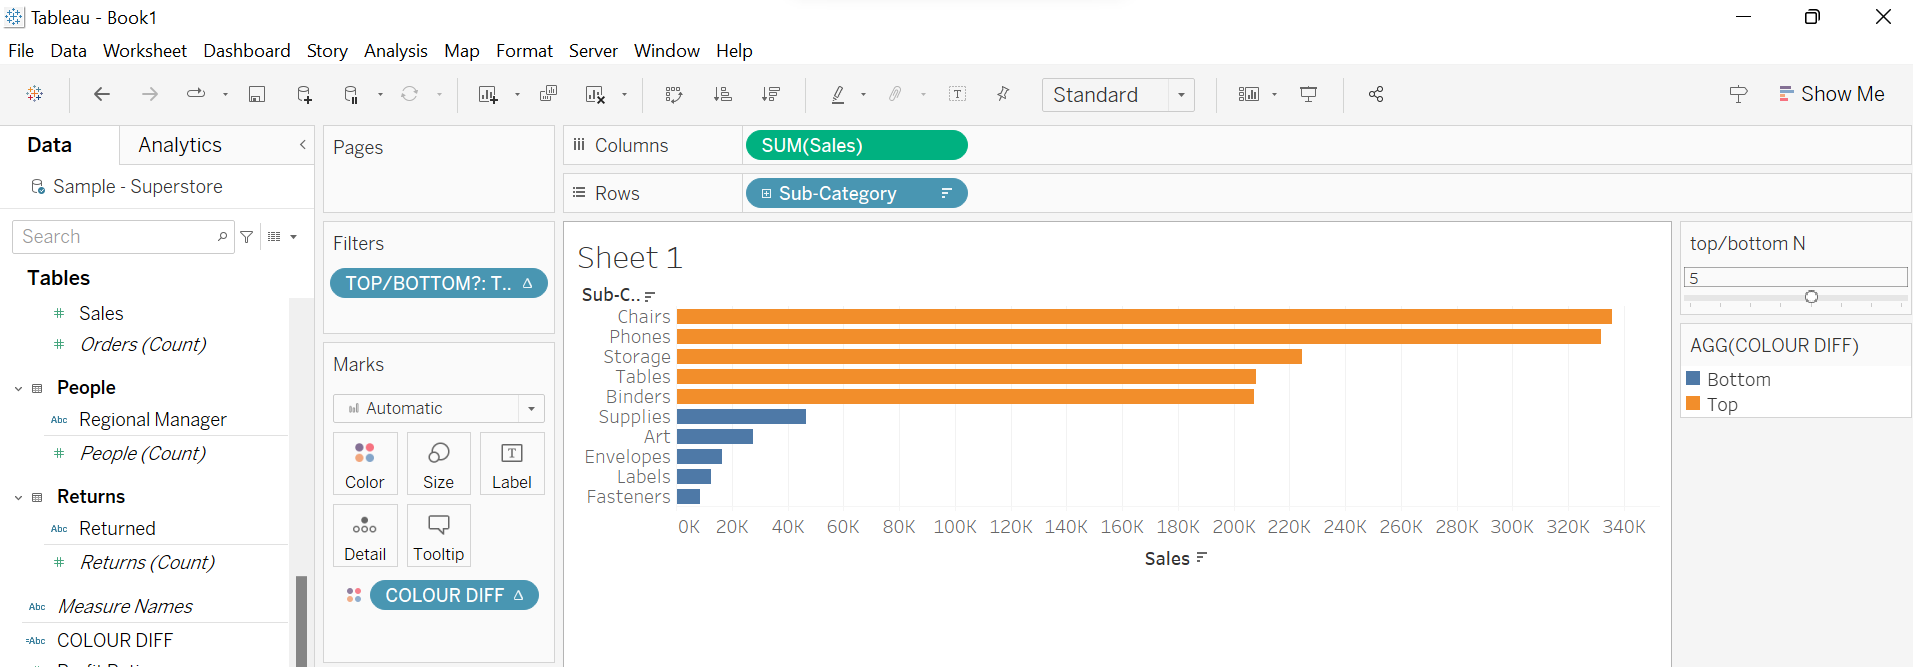Click the Share workbook icon
The height and width of the screenshot is (667, 1913).
click(x=1376, y=94)
